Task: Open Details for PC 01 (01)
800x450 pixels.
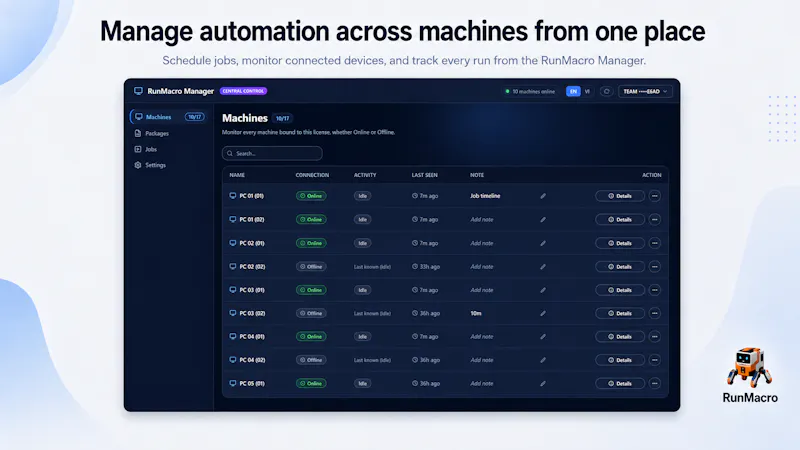Action: coord(619,196)
